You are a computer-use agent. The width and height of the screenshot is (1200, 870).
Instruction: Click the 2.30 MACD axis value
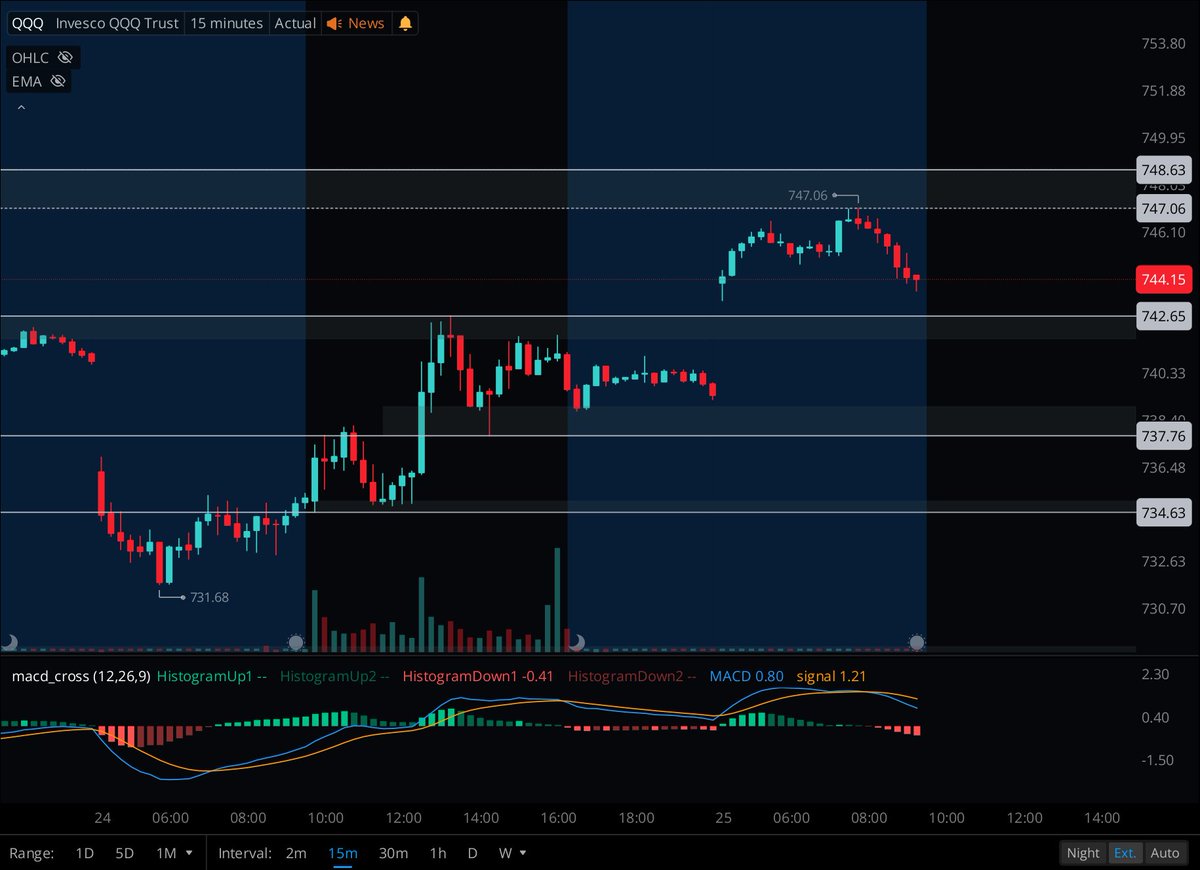(1156, 675)
